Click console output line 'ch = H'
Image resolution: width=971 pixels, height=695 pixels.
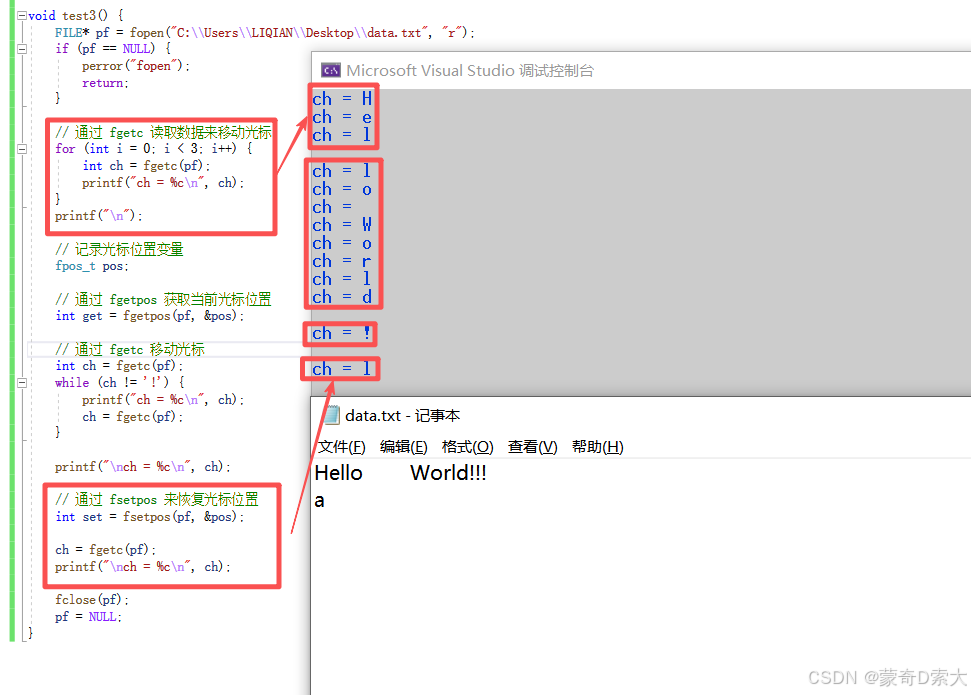point(342,99)
